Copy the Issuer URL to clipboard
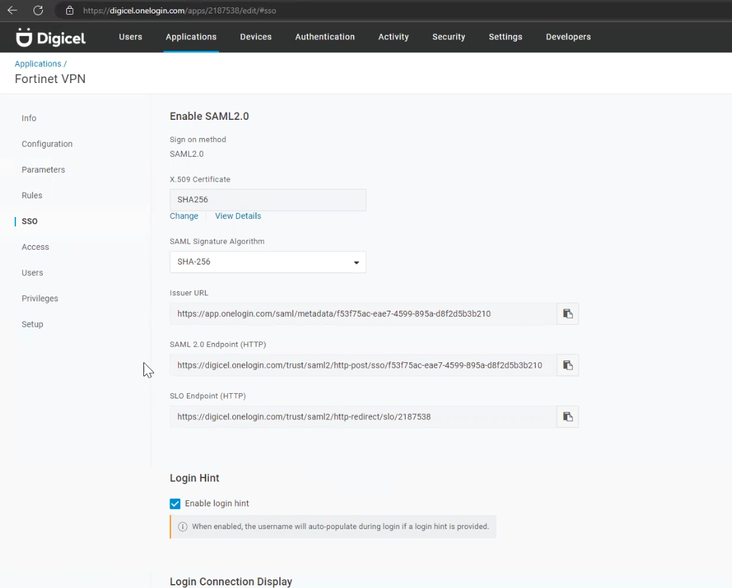The width and height of the screenshot is (732, 588). tap(567, 314)
